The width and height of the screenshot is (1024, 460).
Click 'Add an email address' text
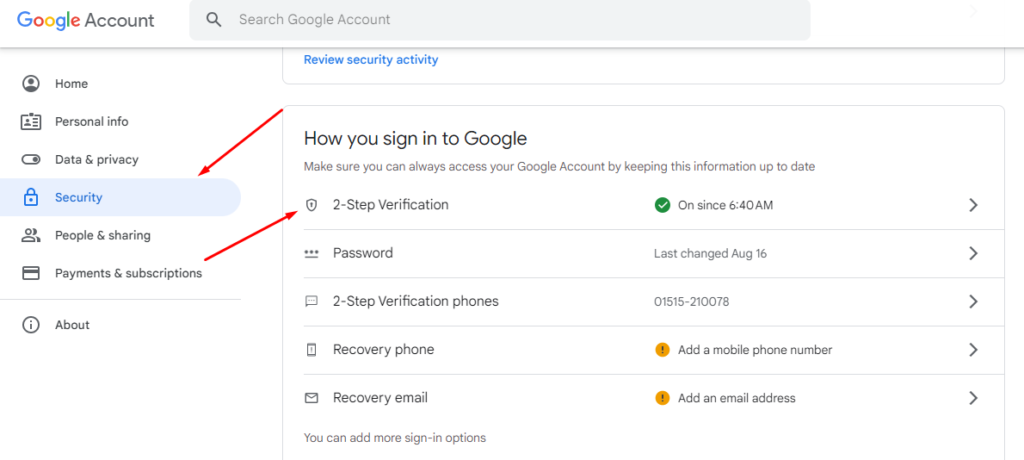[x=737, y=398]
